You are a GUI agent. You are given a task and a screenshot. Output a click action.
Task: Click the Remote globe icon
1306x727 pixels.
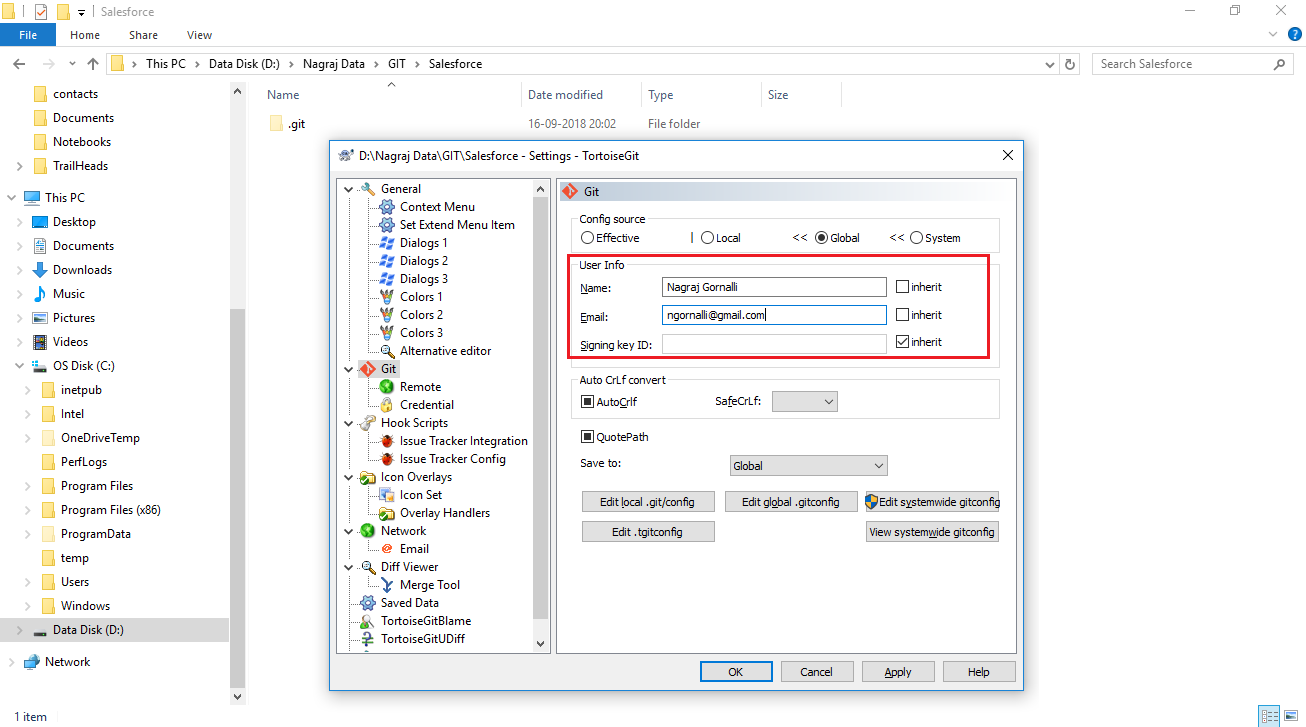tap(387, 387)
